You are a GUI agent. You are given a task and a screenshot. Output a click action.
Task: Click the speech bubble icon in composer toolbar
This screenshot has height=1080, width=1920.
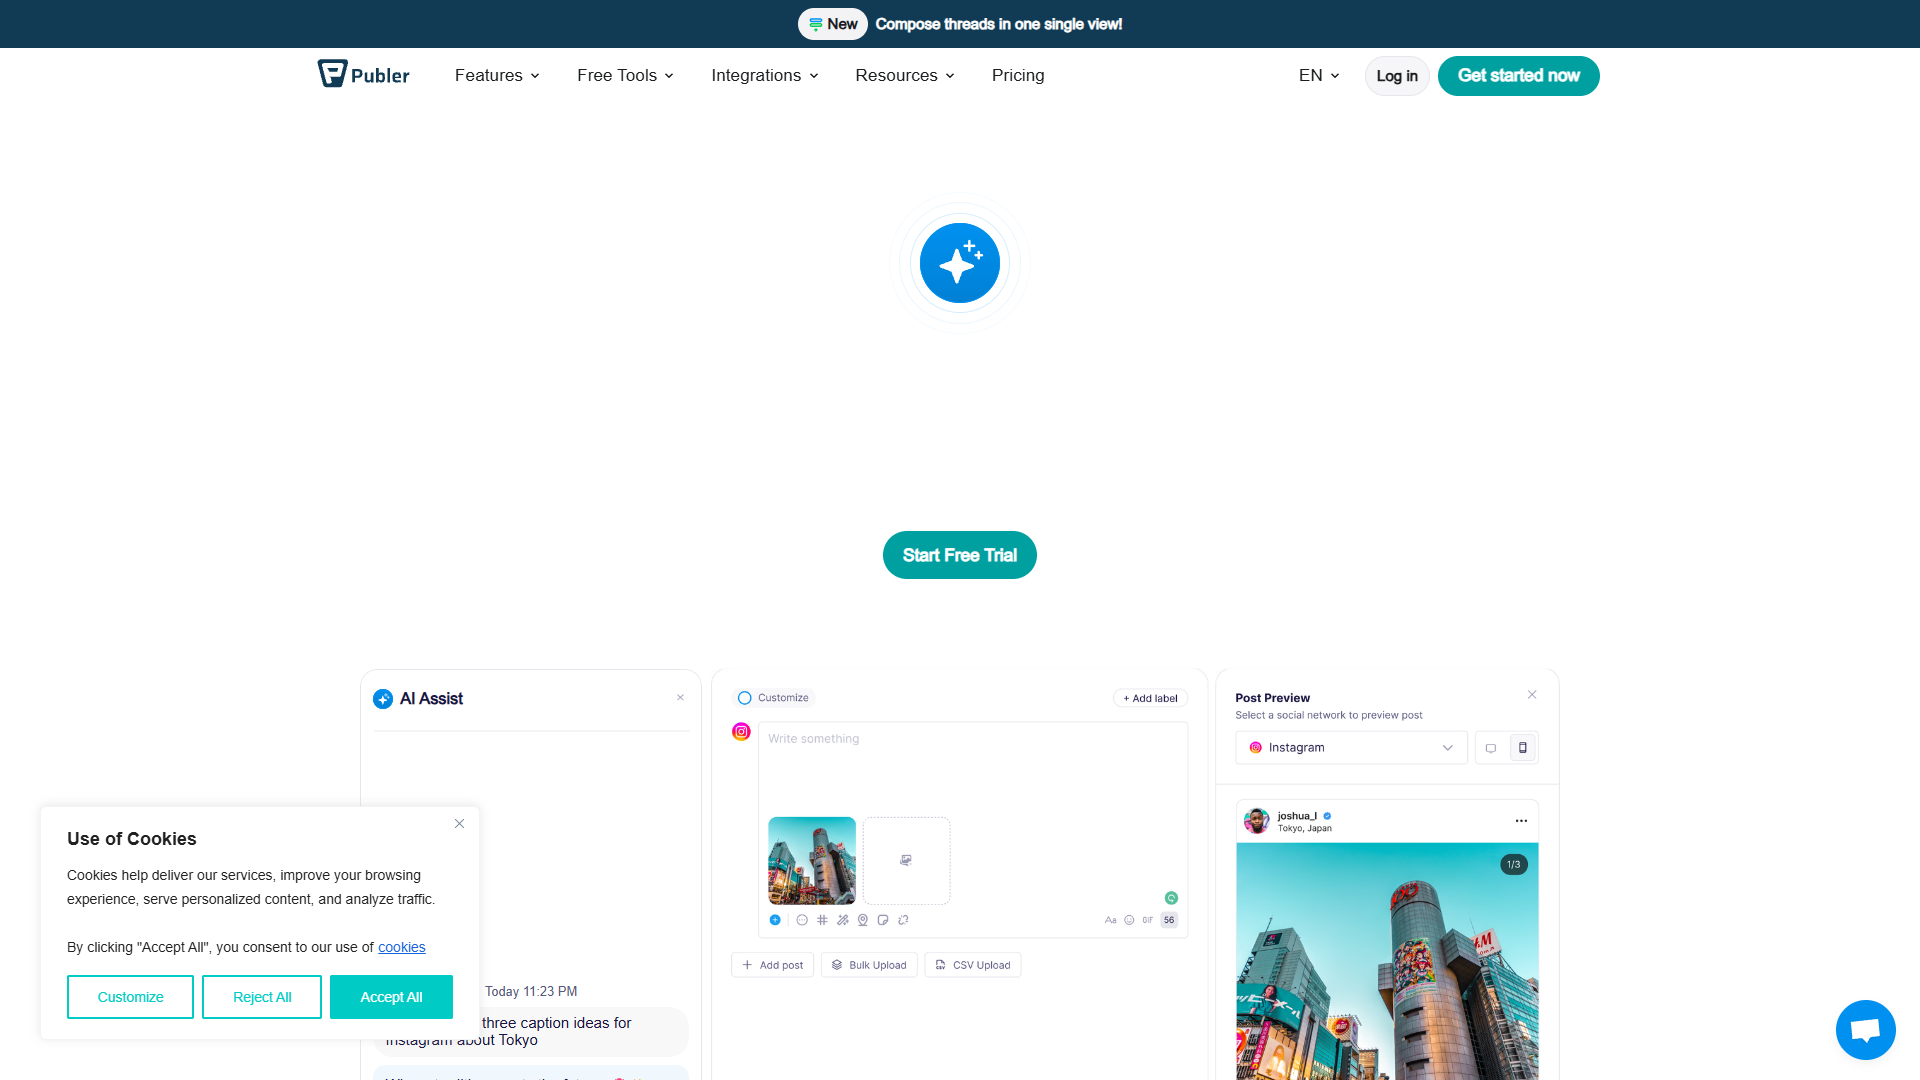click(x=802, y=920)
